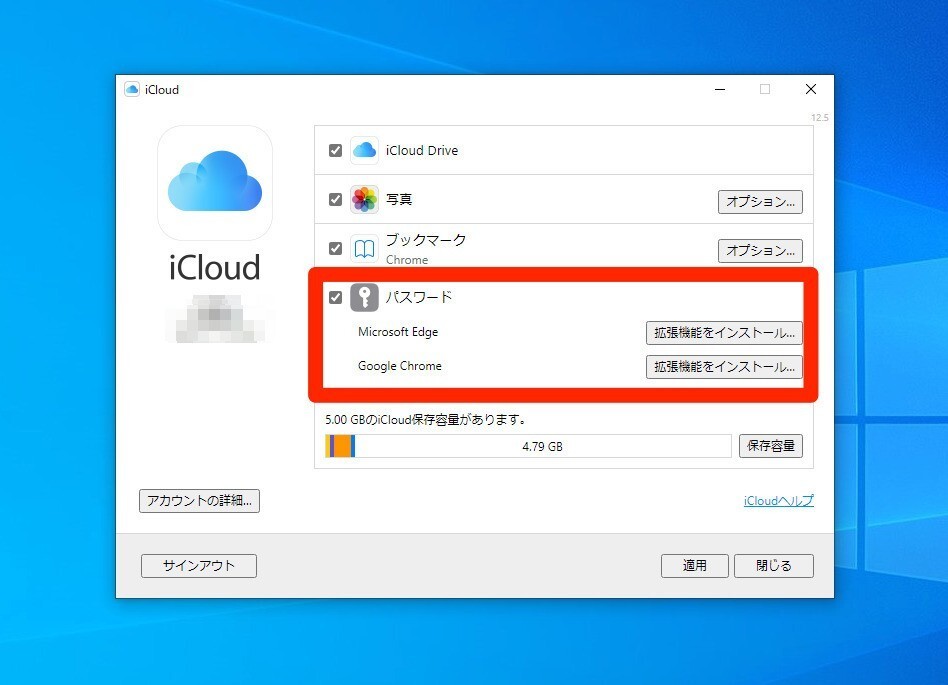The width and height of the screenshot is (948, 685).
Task: Click the Bookmarks book icon
Action: point(364,248)
